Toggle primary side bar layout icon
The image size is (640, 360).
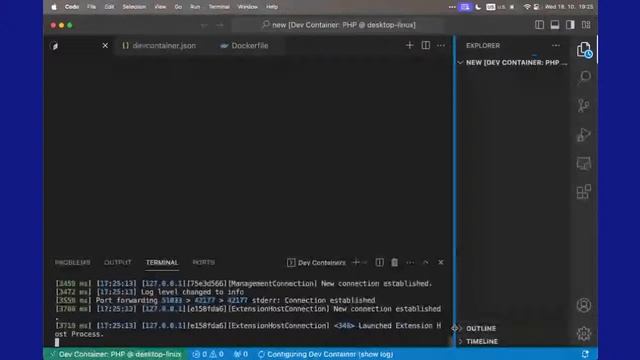(x=539, y=25)
